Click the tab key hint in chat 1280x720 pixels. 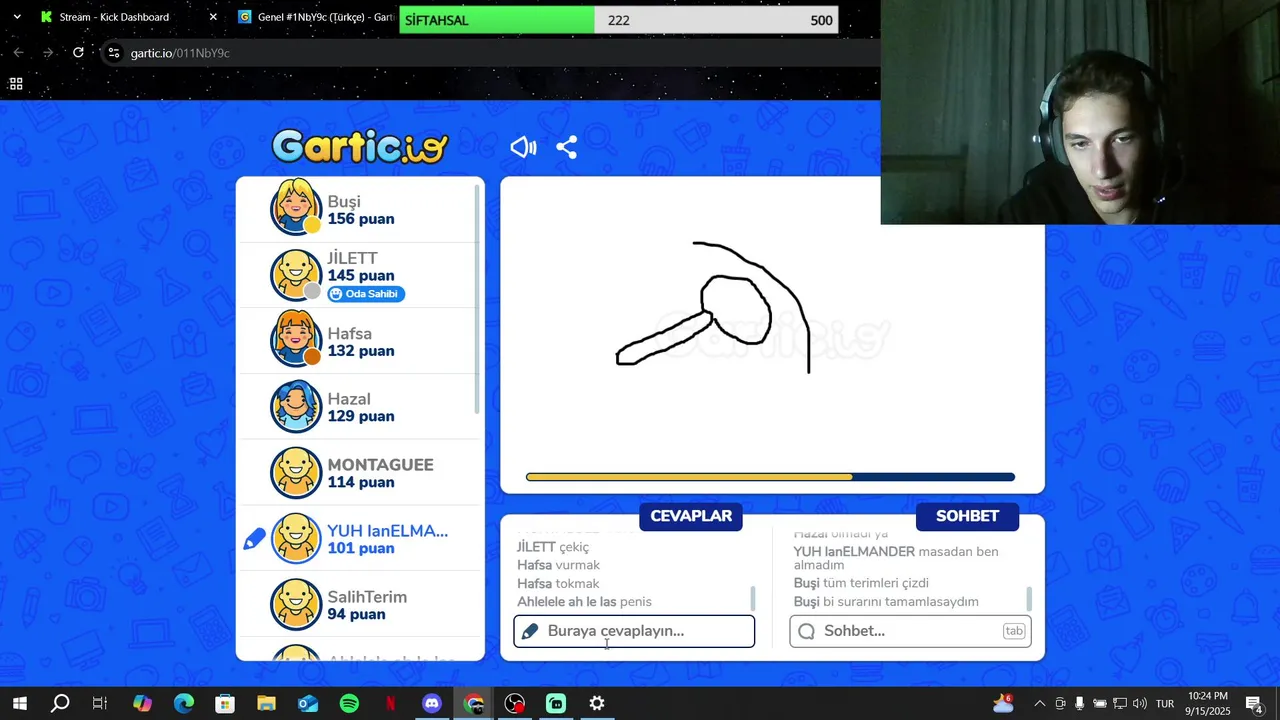(1014, 631)
